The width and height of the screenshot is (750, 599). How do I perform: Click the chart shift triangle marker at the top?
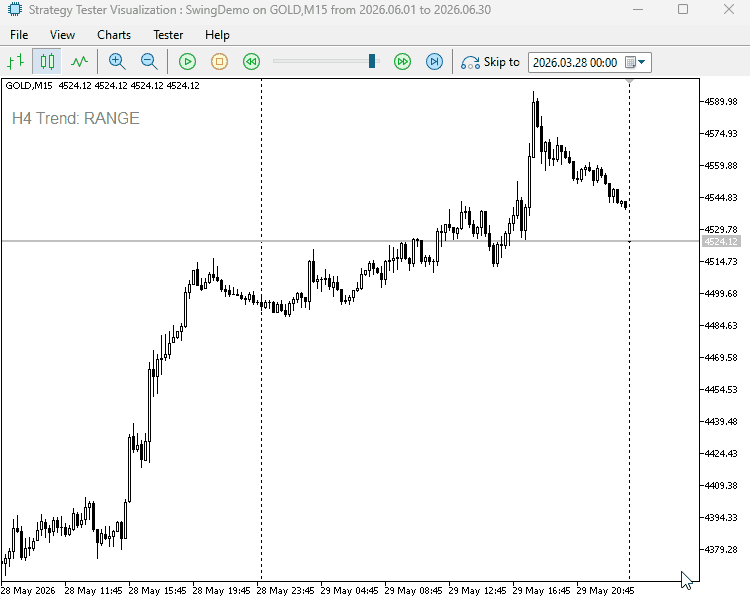tap(629, 82)
